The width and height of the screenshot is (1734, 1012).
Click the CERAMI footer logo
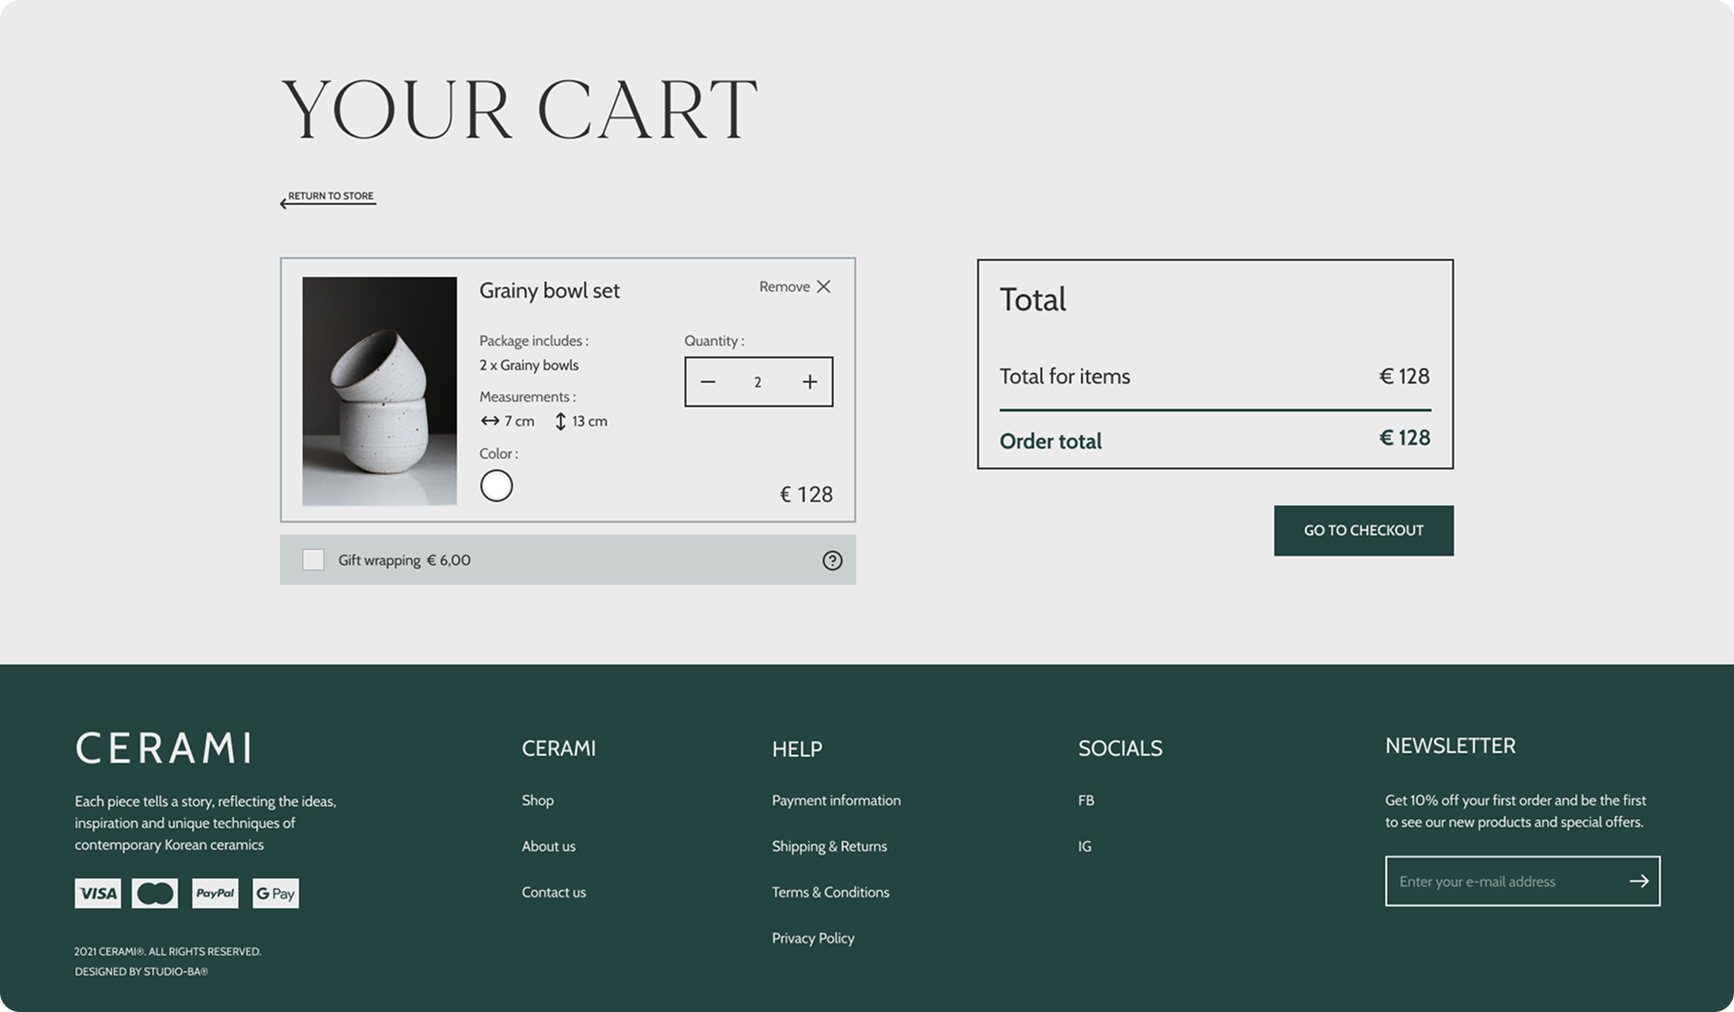(x=163, y=748)
